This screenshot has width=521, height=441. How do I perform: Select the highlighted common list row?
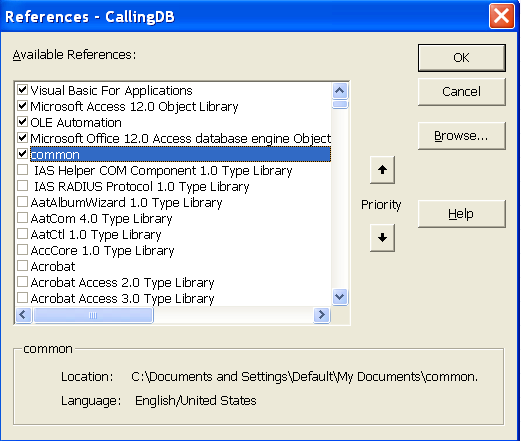[x=180, y=154]
